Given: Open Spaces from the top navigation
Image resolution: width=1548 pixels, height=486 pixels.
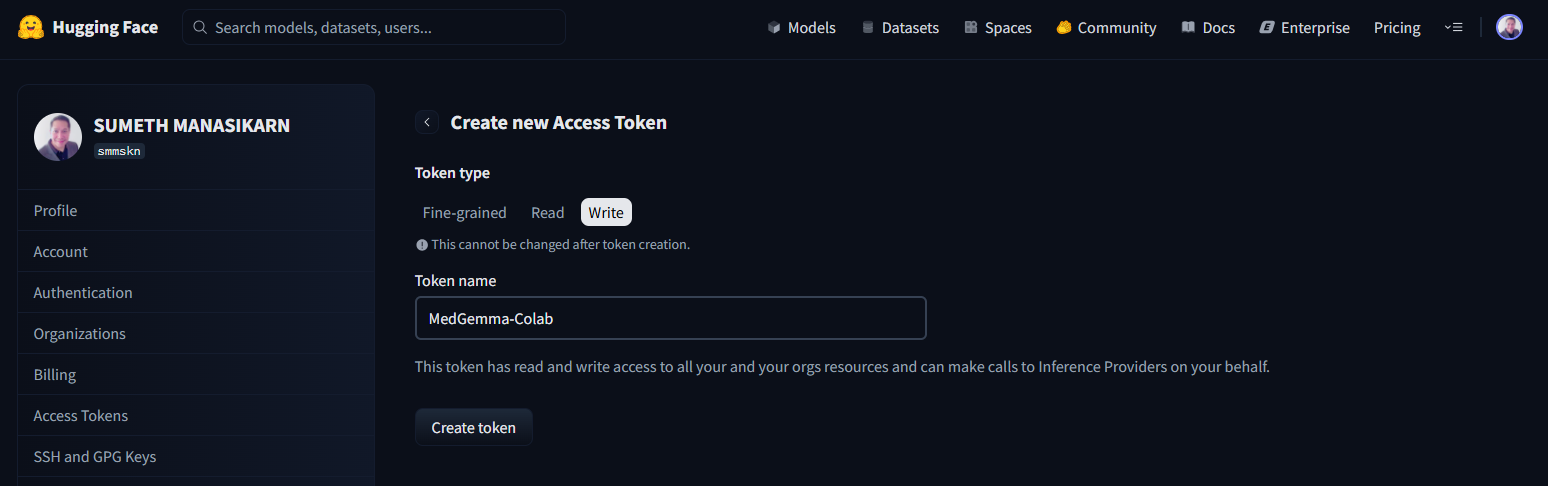Looking at the screenshot, I should [x=997, y=28].
